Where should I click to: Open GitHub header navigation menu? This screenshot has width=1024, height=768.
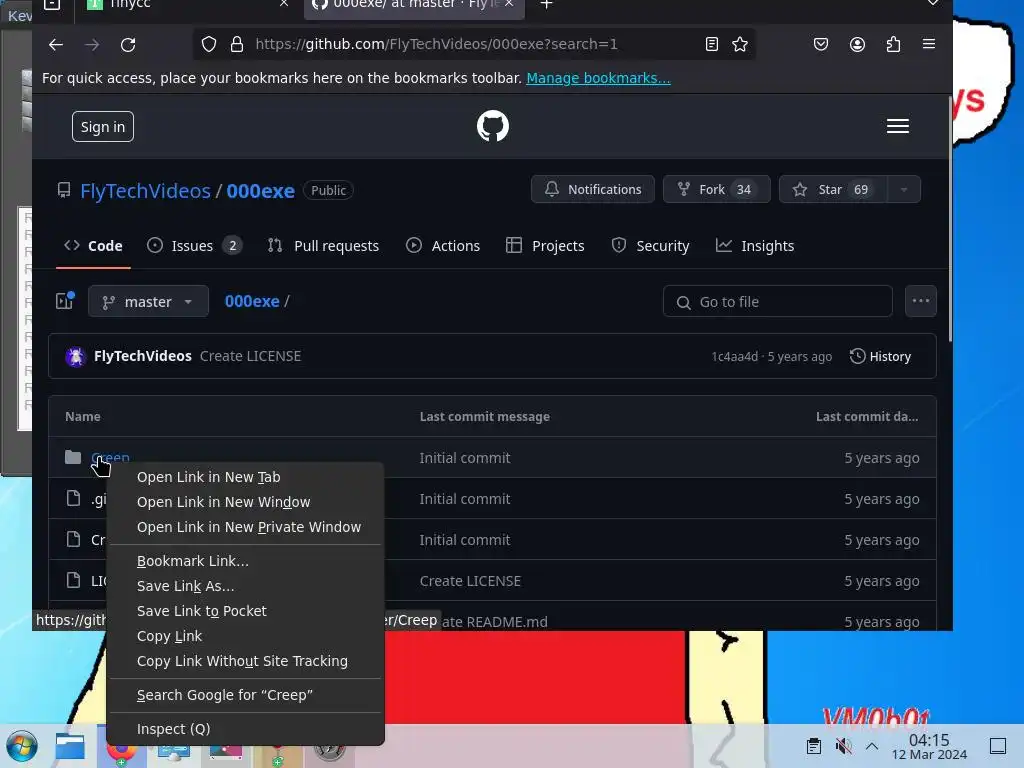point(898,126)
